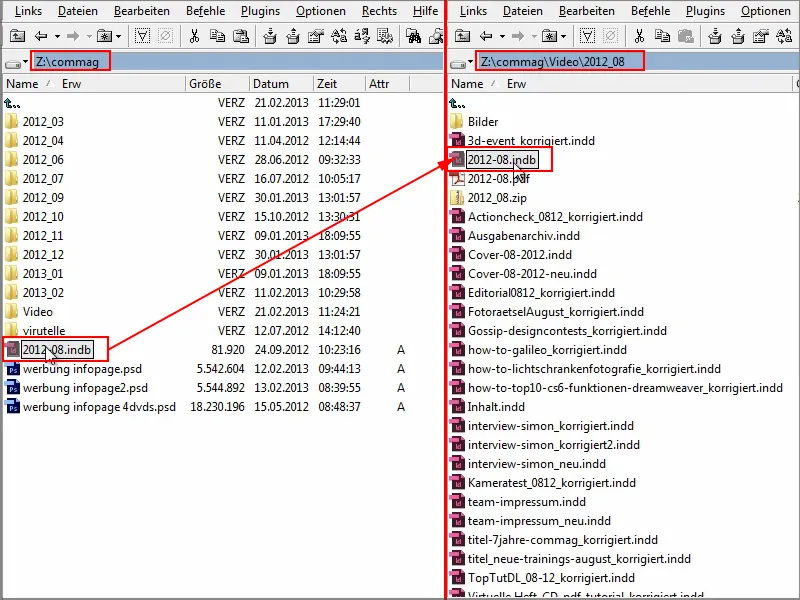Select Ausgabenarchiv.indd in right panel
This screenshot has height=600, width=800.
(x=523, y=236)
